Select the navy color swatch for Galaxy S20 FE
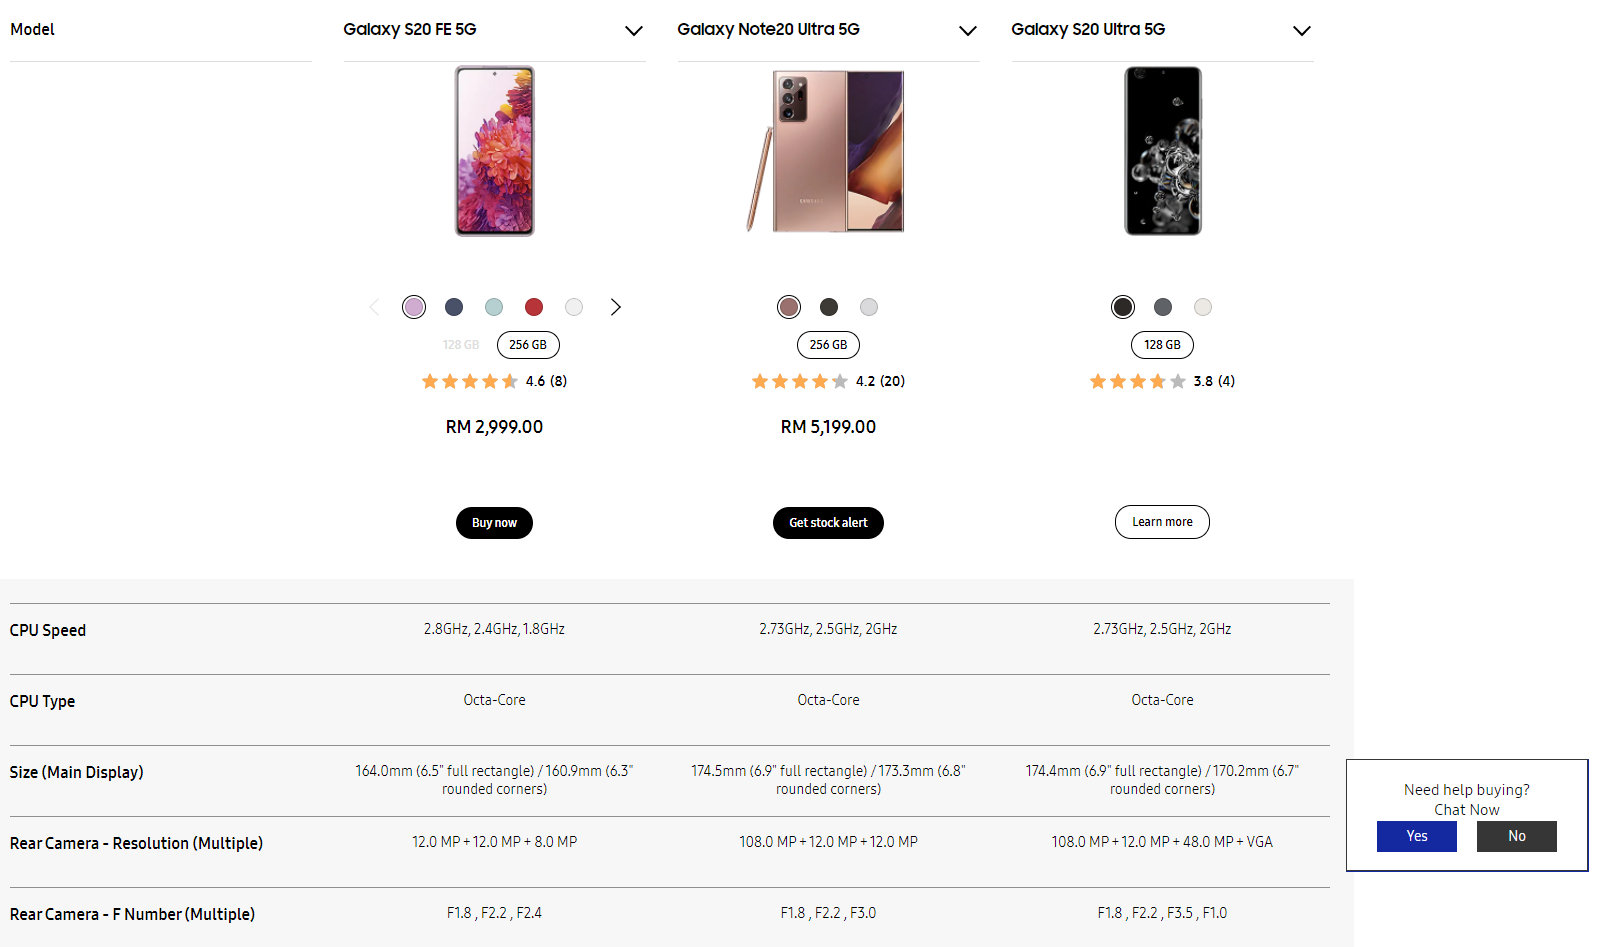Viewport: 1599px width, 947px height. (x=454, y=307)
